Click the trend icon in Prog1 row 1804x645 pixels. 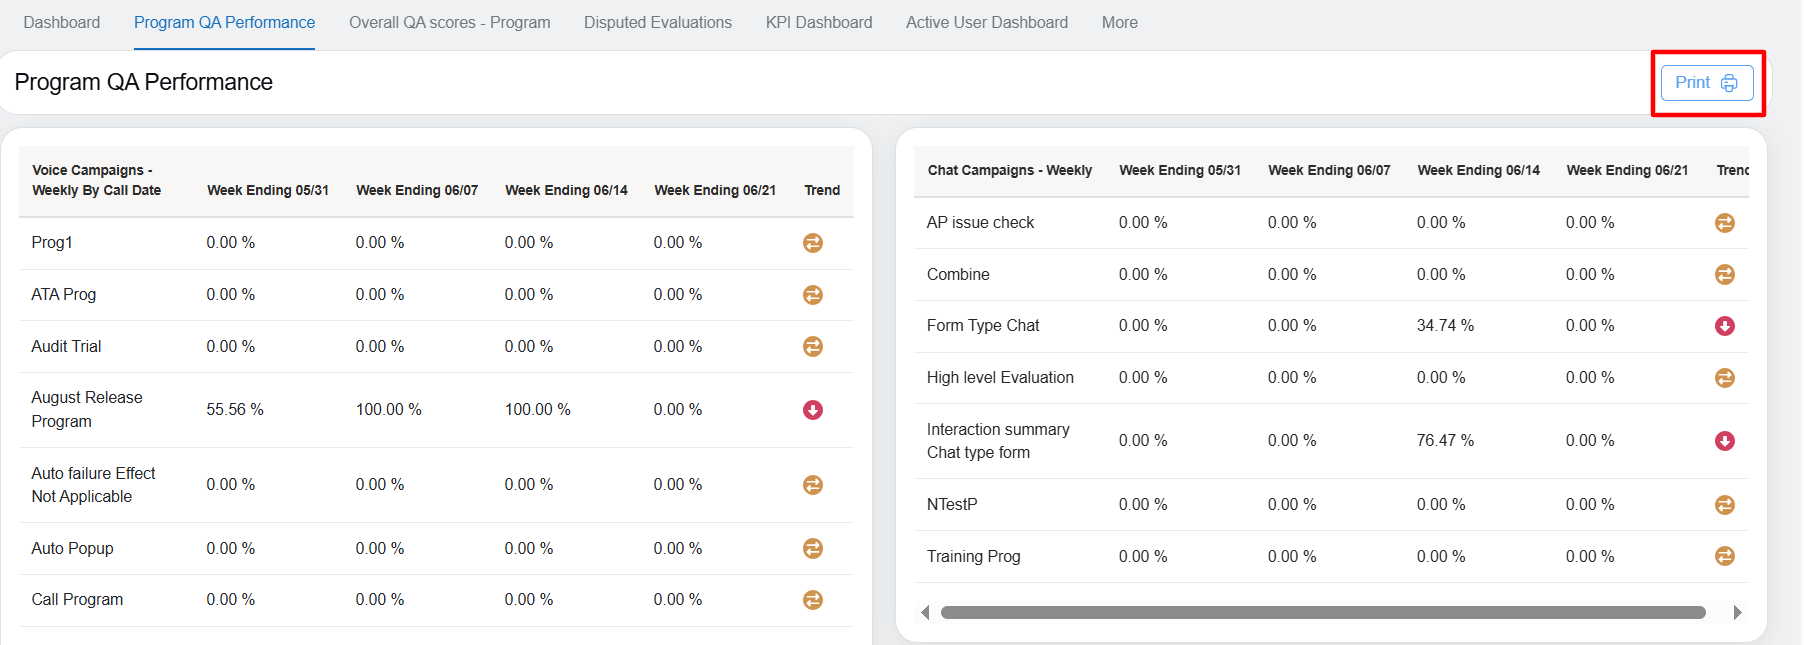813,243
